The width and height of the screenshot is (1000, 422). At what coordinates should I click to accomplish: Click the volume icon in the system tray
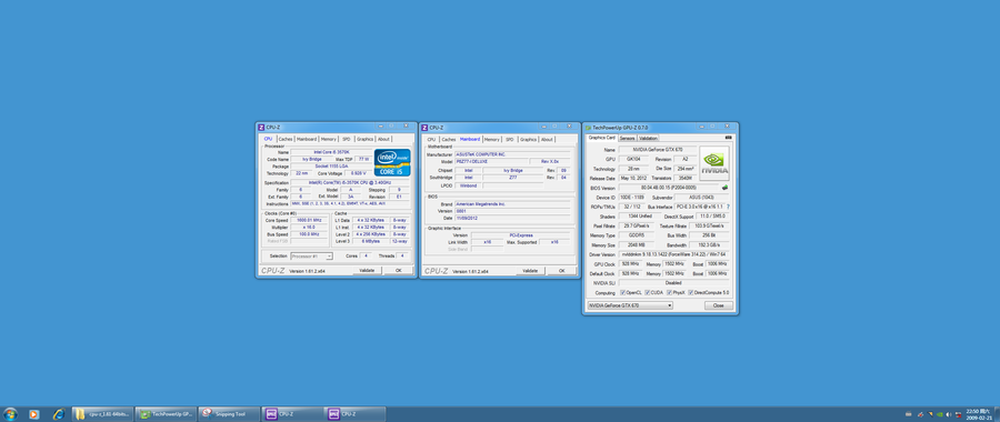pyautogui.click(x=950, y=414)
